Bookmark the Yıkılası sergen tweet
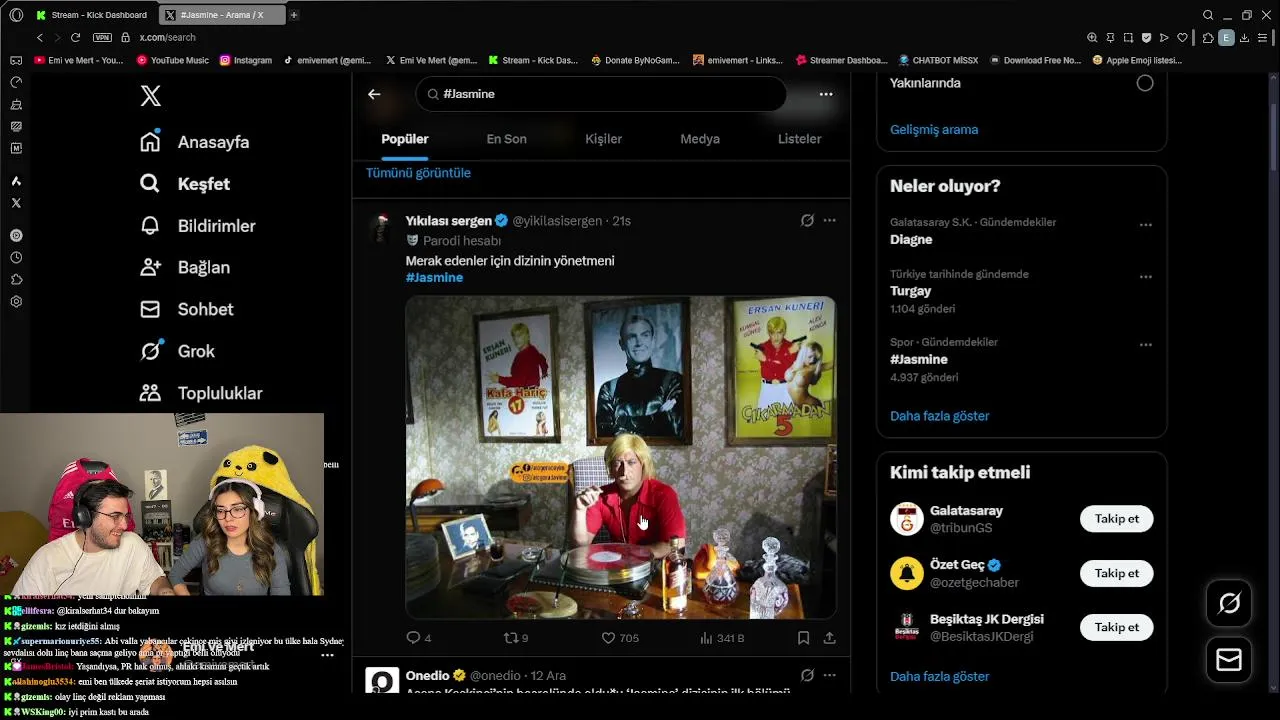The width and height of the screenshot is (1280, 720). (x=803, y=638)
